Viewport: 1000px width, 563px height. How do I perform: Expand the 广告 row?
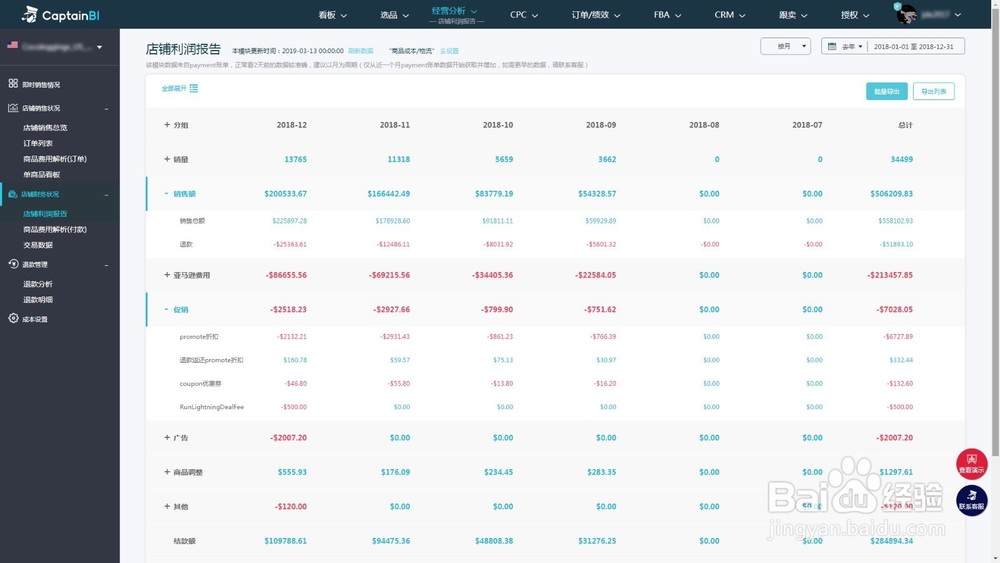click(x=167, y=437)
